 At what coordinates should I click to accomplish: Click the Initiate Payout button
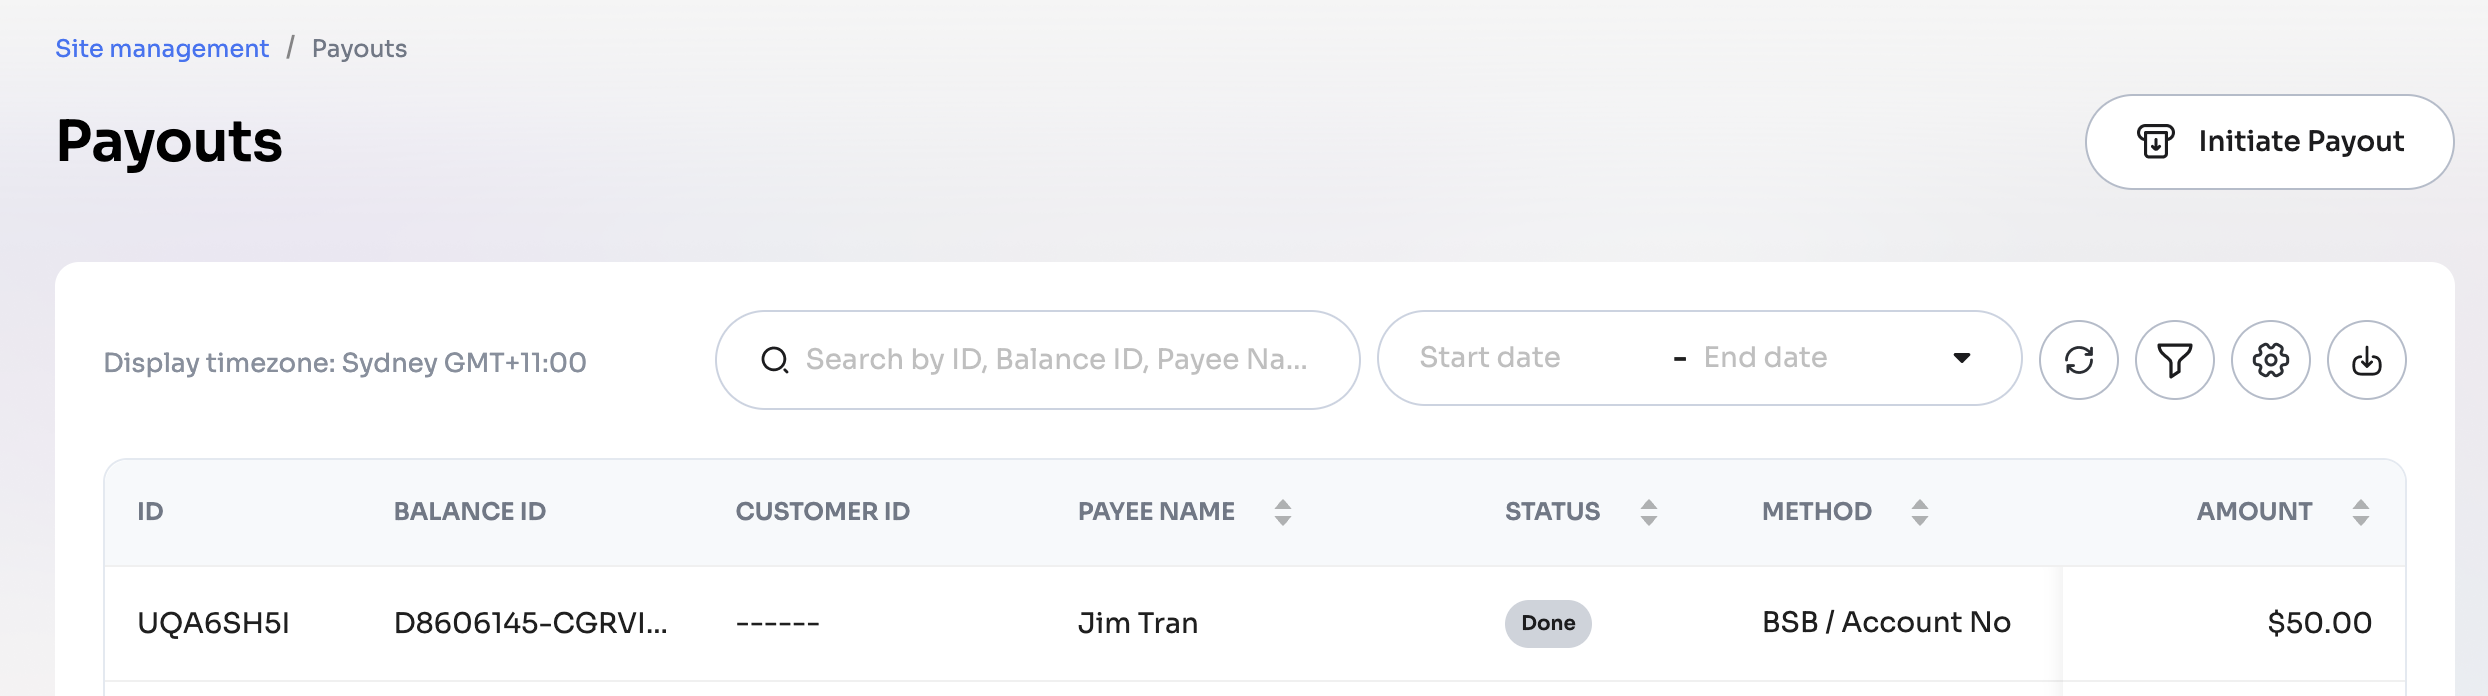[x=2269, y=142]
